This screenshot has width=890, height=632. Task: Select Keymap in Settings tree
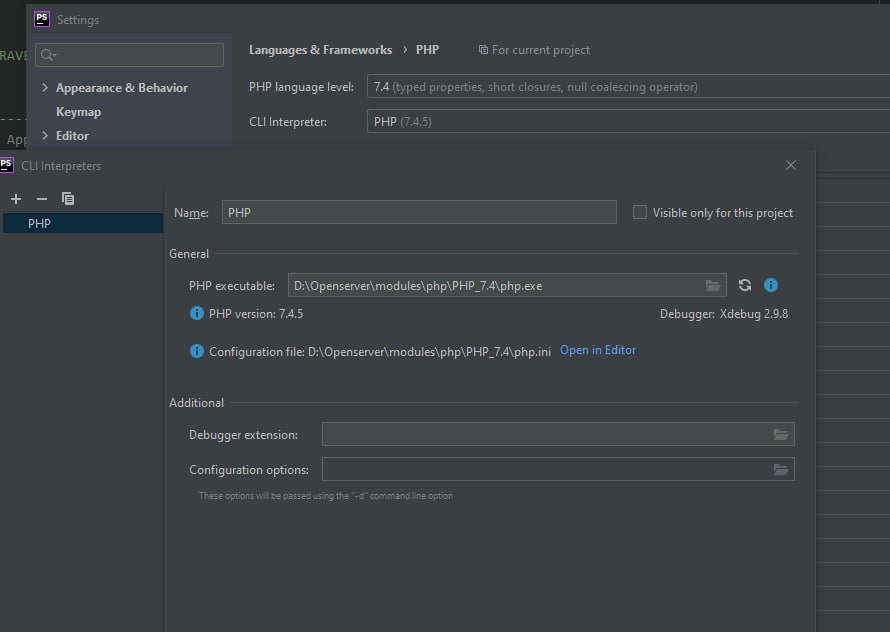(x=78, y=112)
